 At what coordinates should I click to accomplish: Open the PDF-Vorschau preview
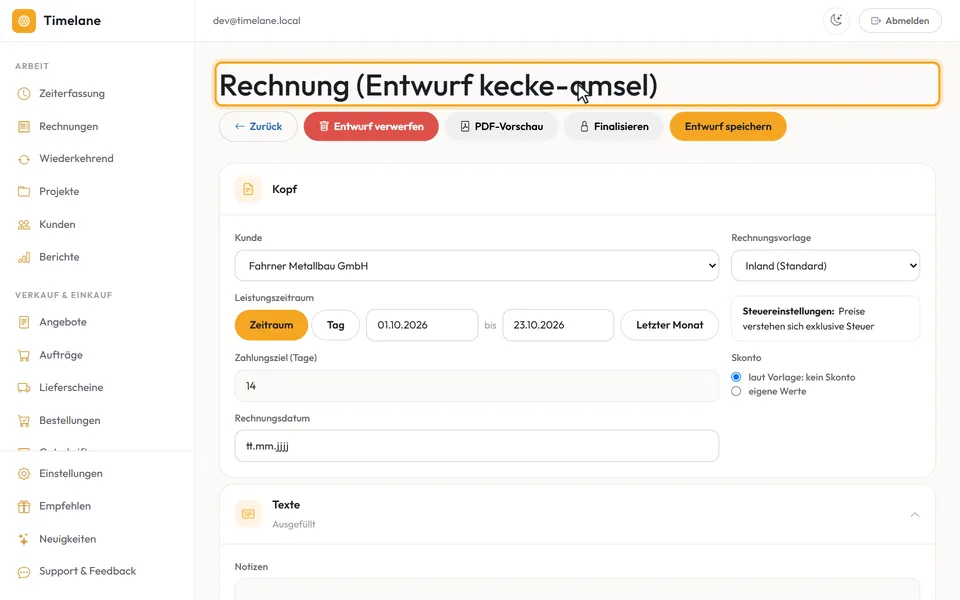[501, 127]
